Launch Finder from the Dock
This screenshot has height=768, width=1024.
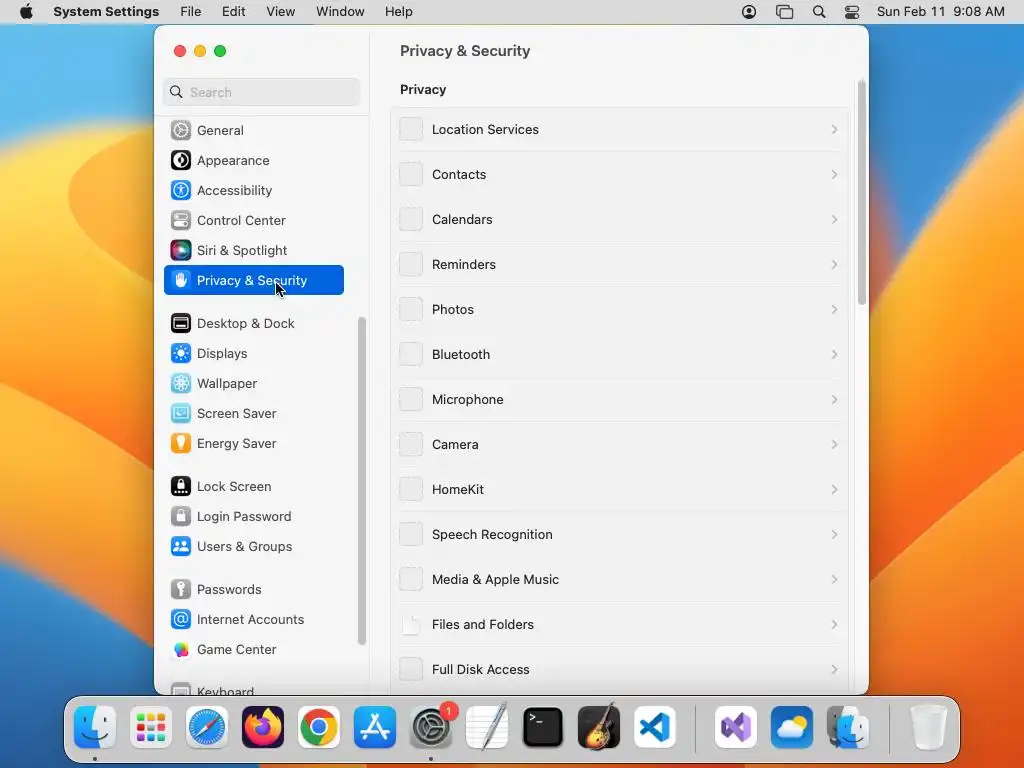click(x=95, y=727)
